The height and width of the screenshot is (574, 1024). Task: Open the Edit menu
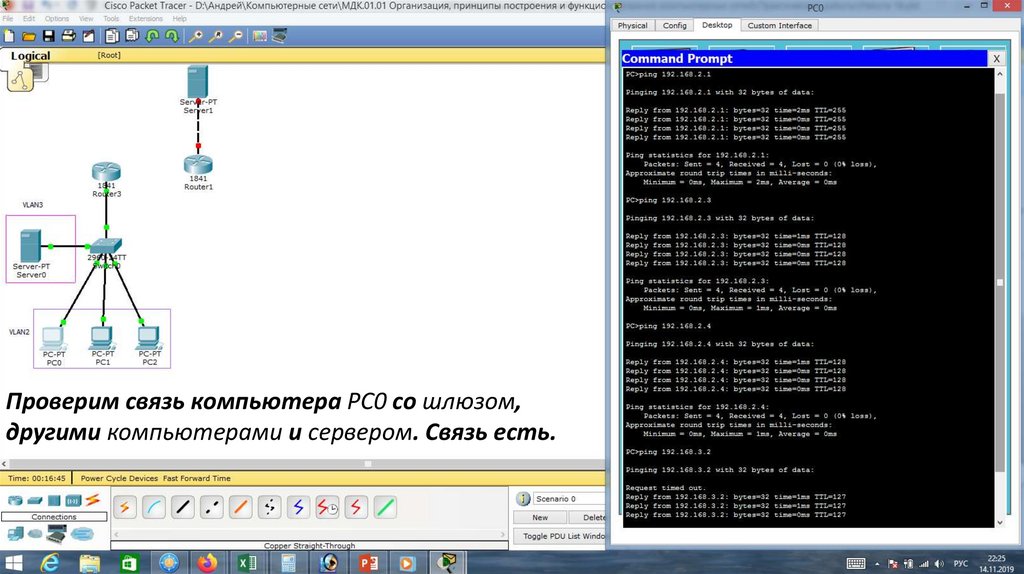point(29,18)
